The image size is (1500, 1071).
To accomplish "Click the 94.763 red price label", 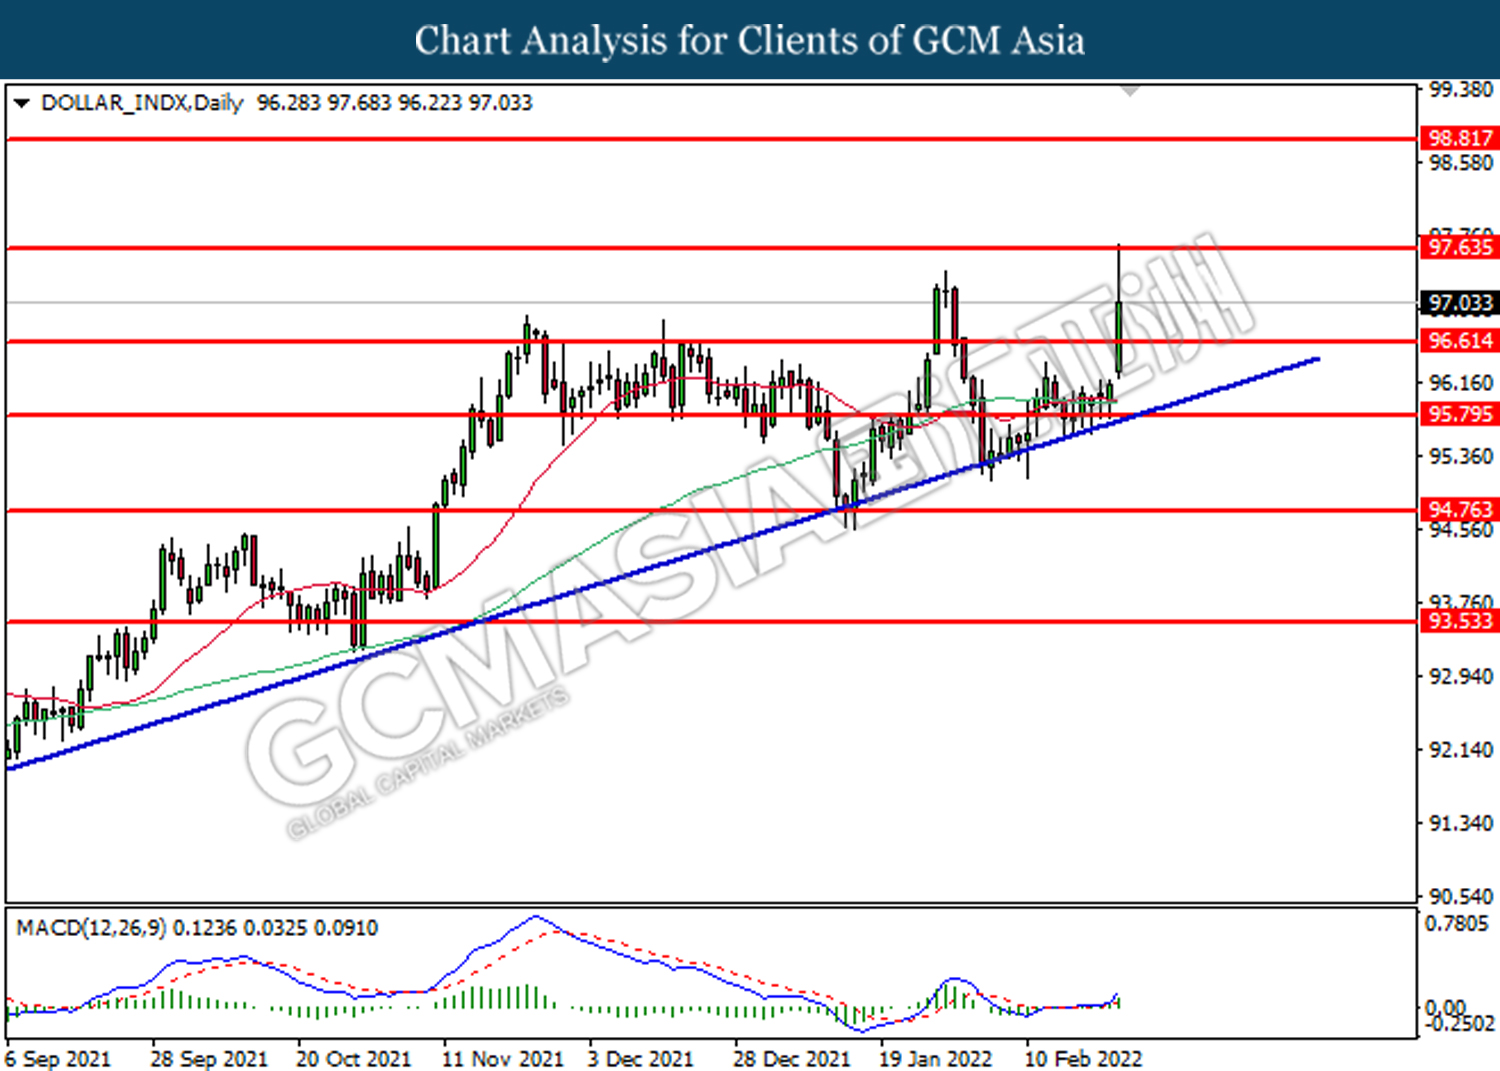I will [x=1460, y=510].
